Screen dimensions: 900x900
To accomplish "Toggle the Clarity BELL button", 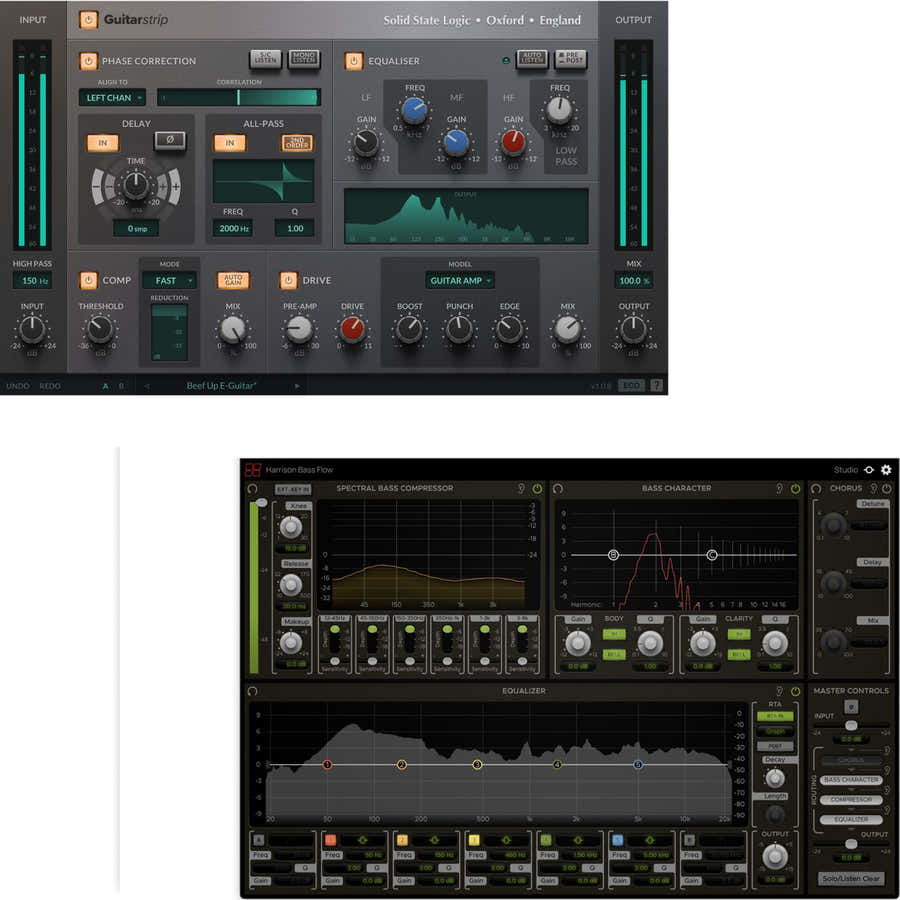I will [739, 655].
